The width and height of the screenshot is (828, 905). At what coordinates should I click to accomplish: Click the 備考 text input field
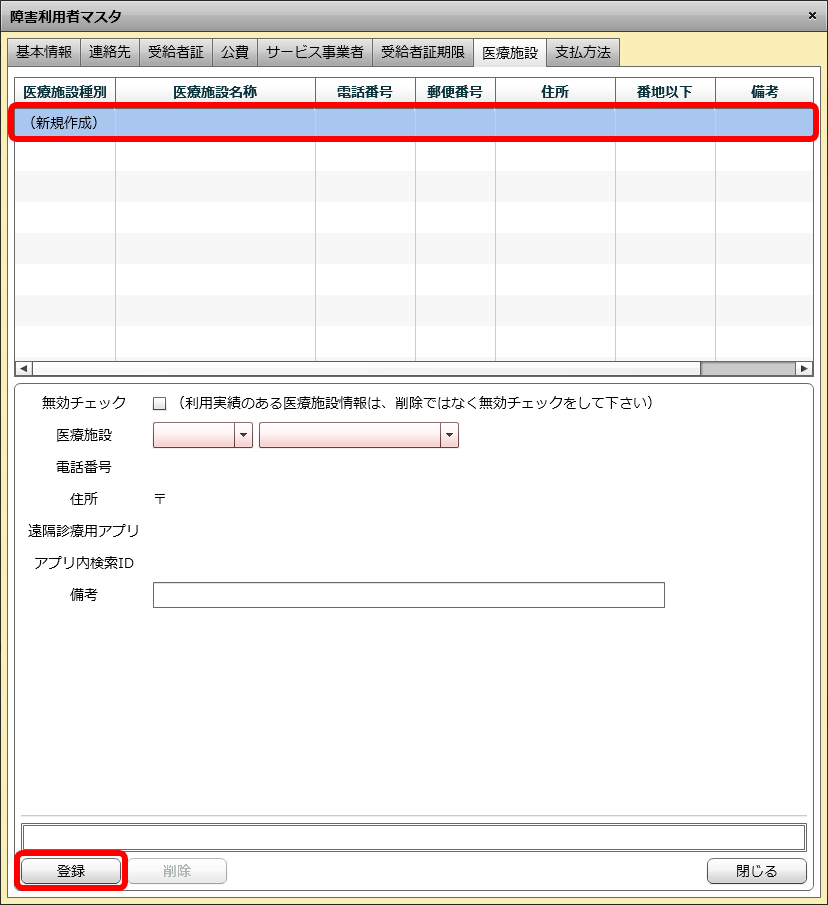point(408,595)
